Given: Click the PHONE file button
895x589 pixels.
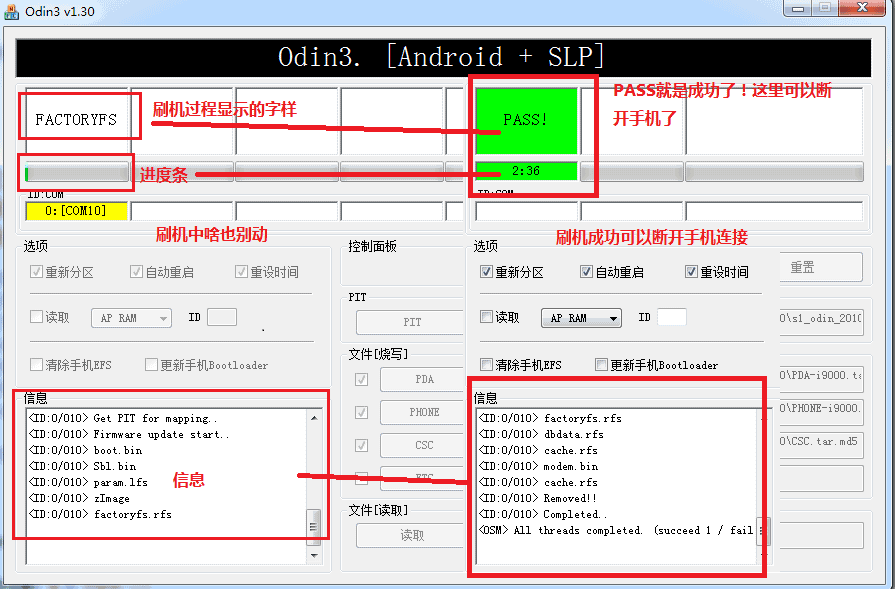Looking at the screenshot, I should (423, 412).
